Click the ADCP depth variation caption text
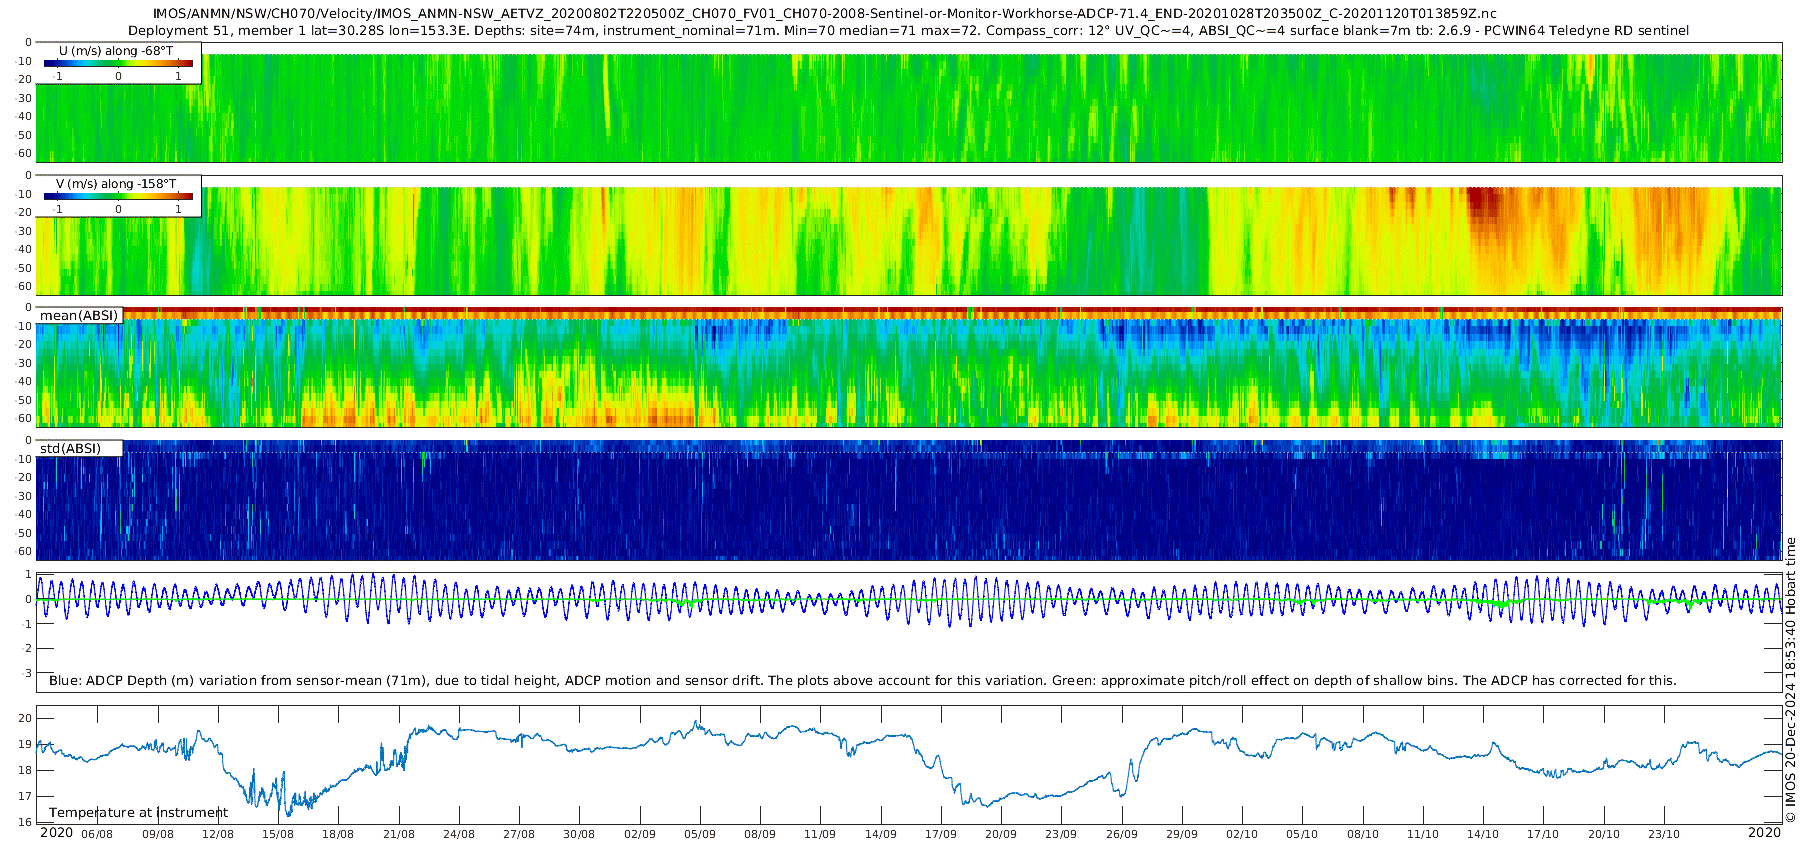 pyautogui.click(x=862, y=680)
